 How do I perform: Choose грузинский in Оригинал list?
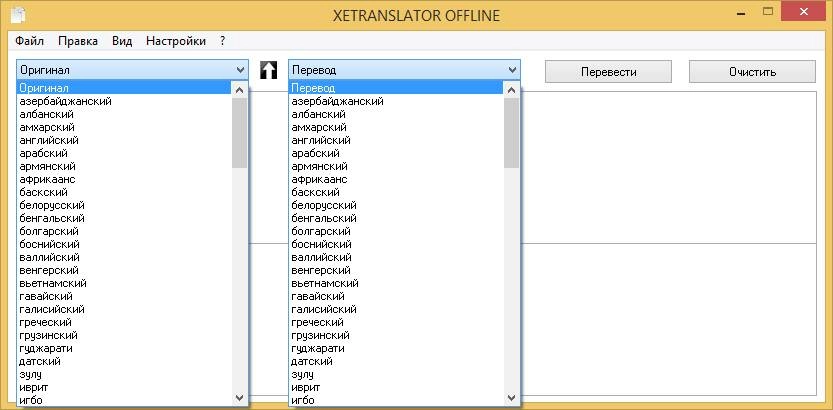point(124,335)
